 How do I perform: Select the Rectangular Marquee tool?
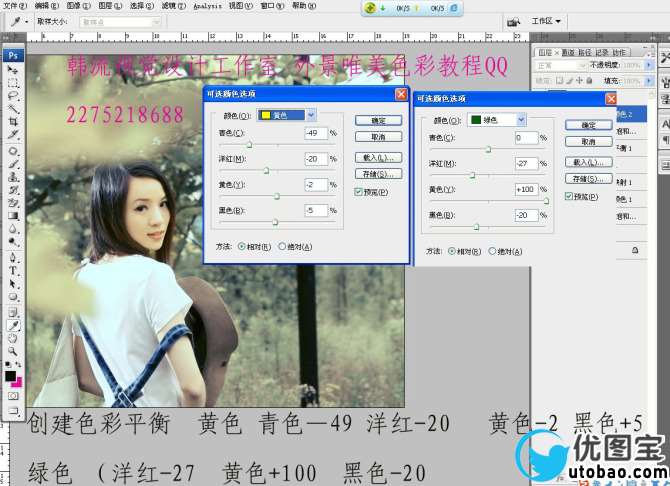(x=13, y=83)
